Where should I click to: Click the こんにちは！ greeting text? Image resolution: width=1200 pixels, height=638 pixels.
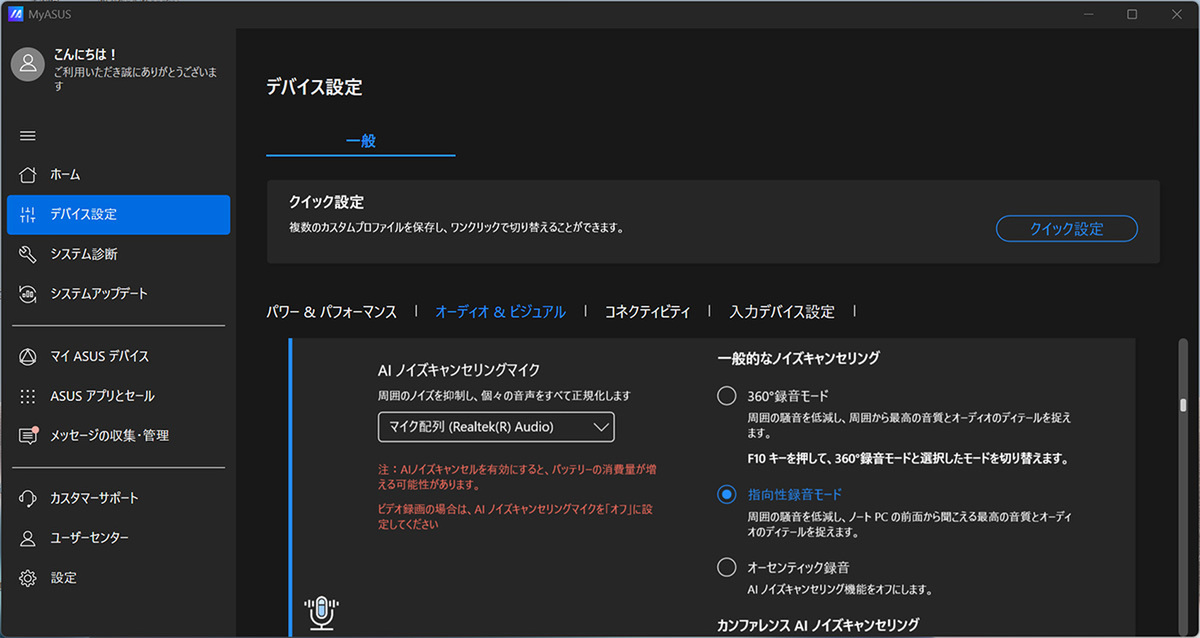click(85, 55)
